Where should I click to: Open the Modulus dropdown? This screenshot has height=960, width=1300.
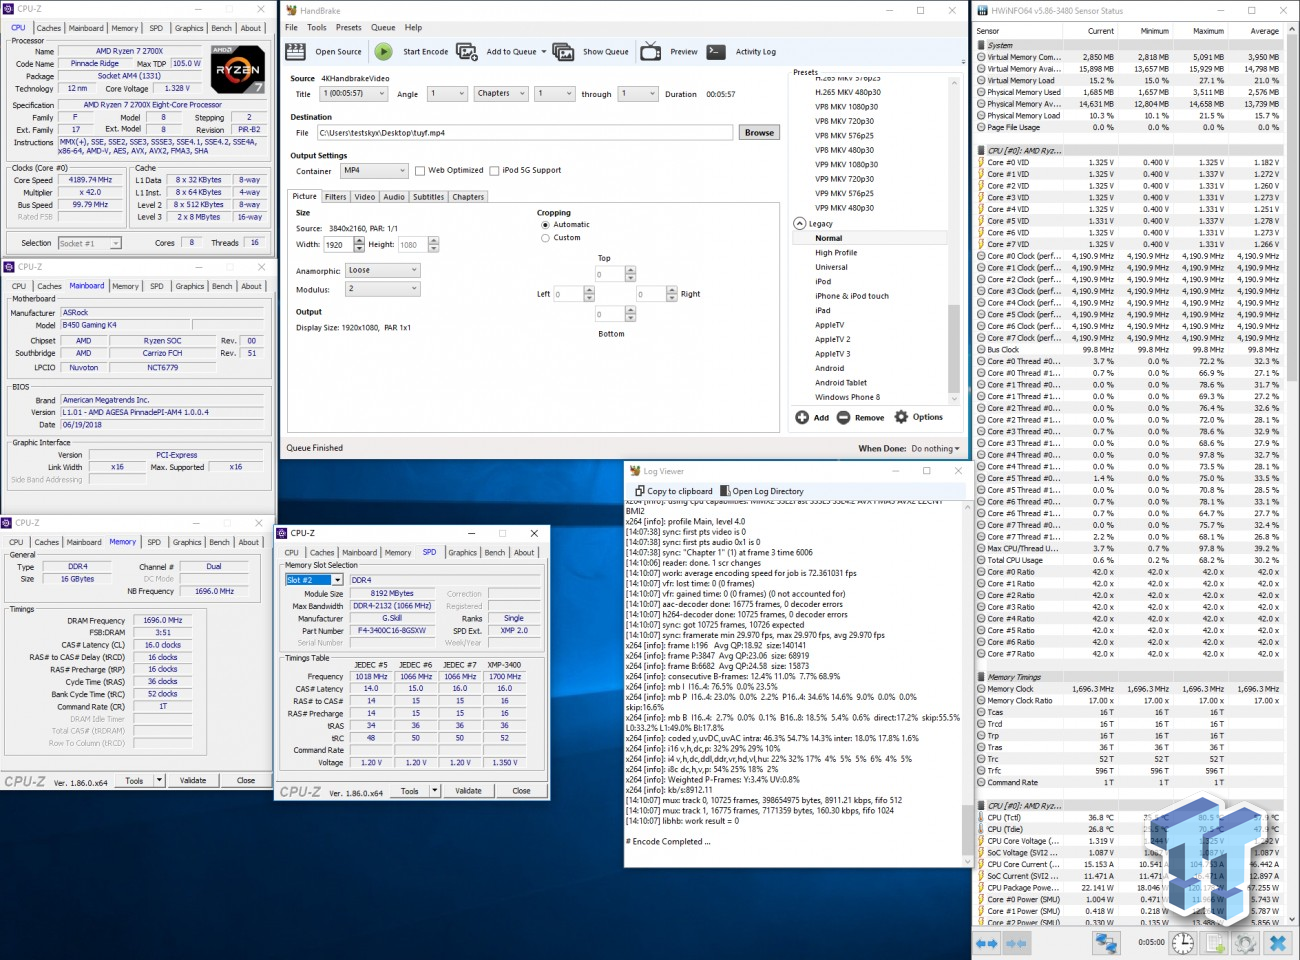pyautogui.click(x=382, y=289)
